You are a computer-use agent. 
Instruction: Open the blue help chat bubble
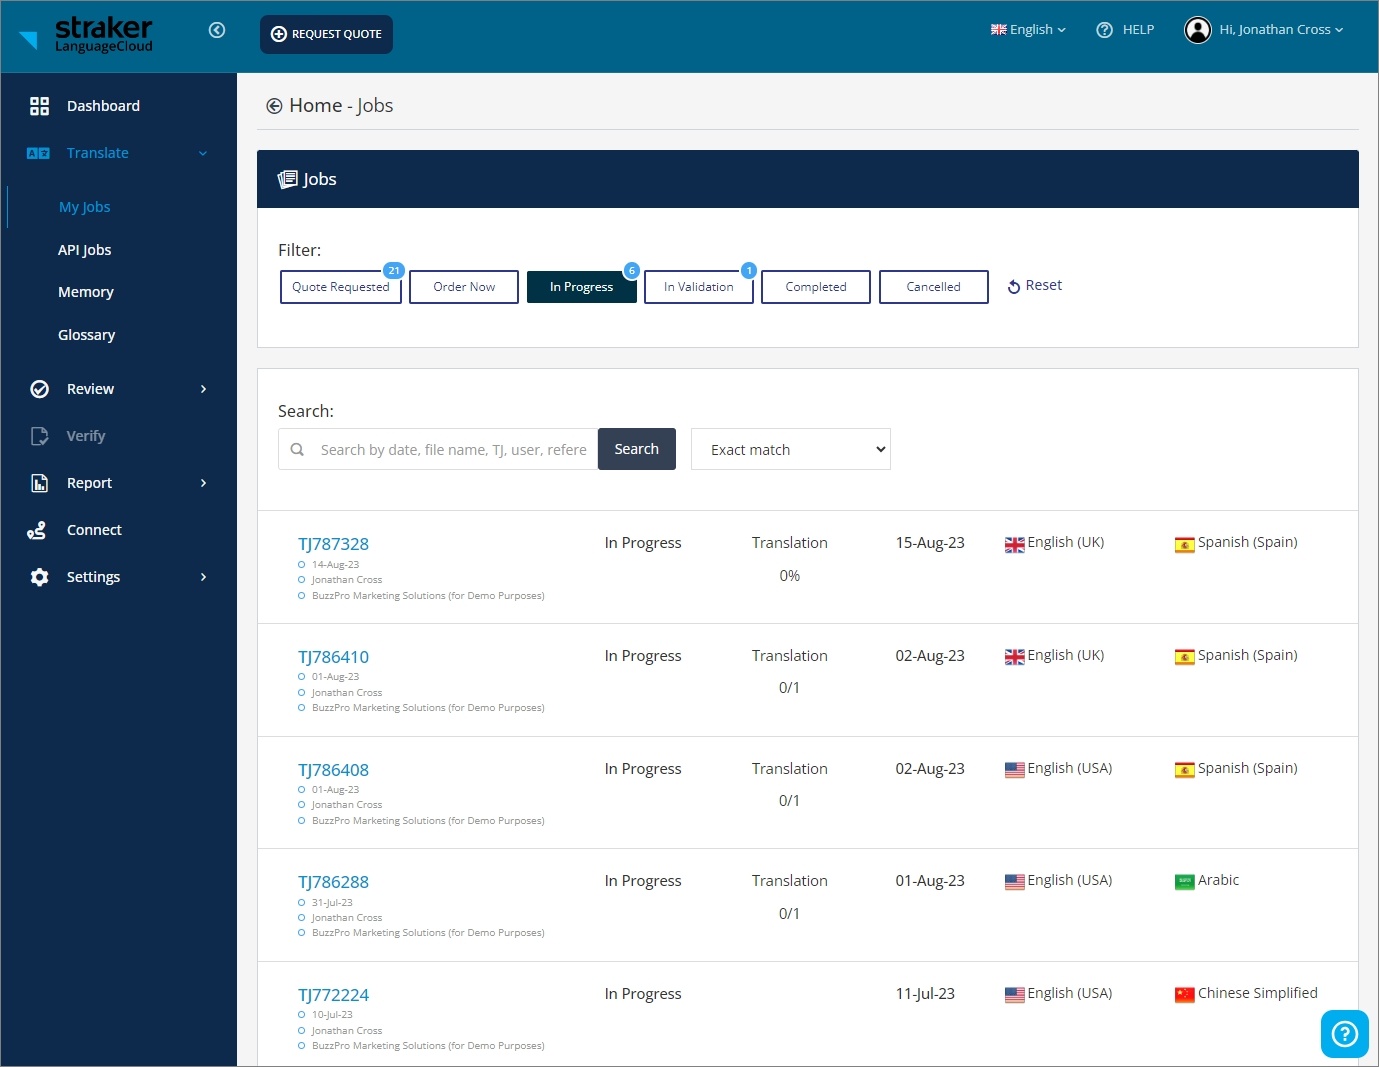1344,1034
